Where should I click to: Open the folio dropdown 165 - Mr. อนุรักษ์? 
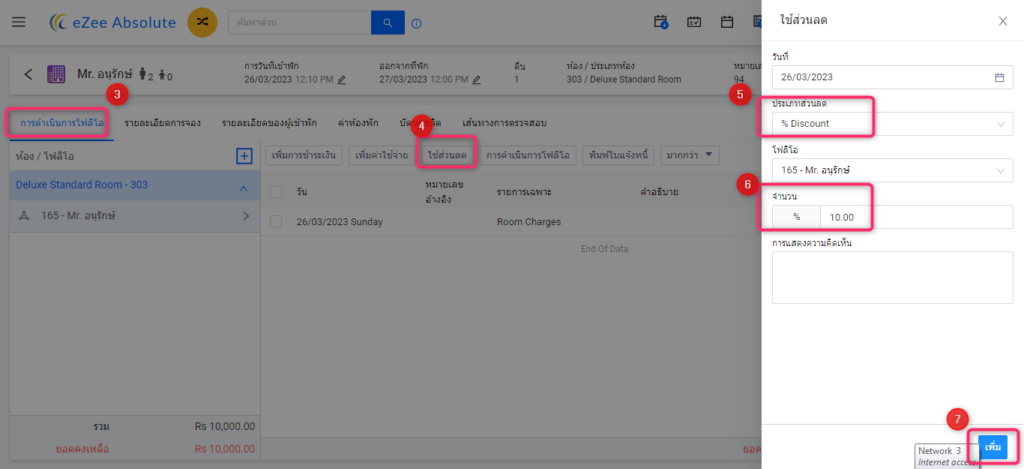892,170
